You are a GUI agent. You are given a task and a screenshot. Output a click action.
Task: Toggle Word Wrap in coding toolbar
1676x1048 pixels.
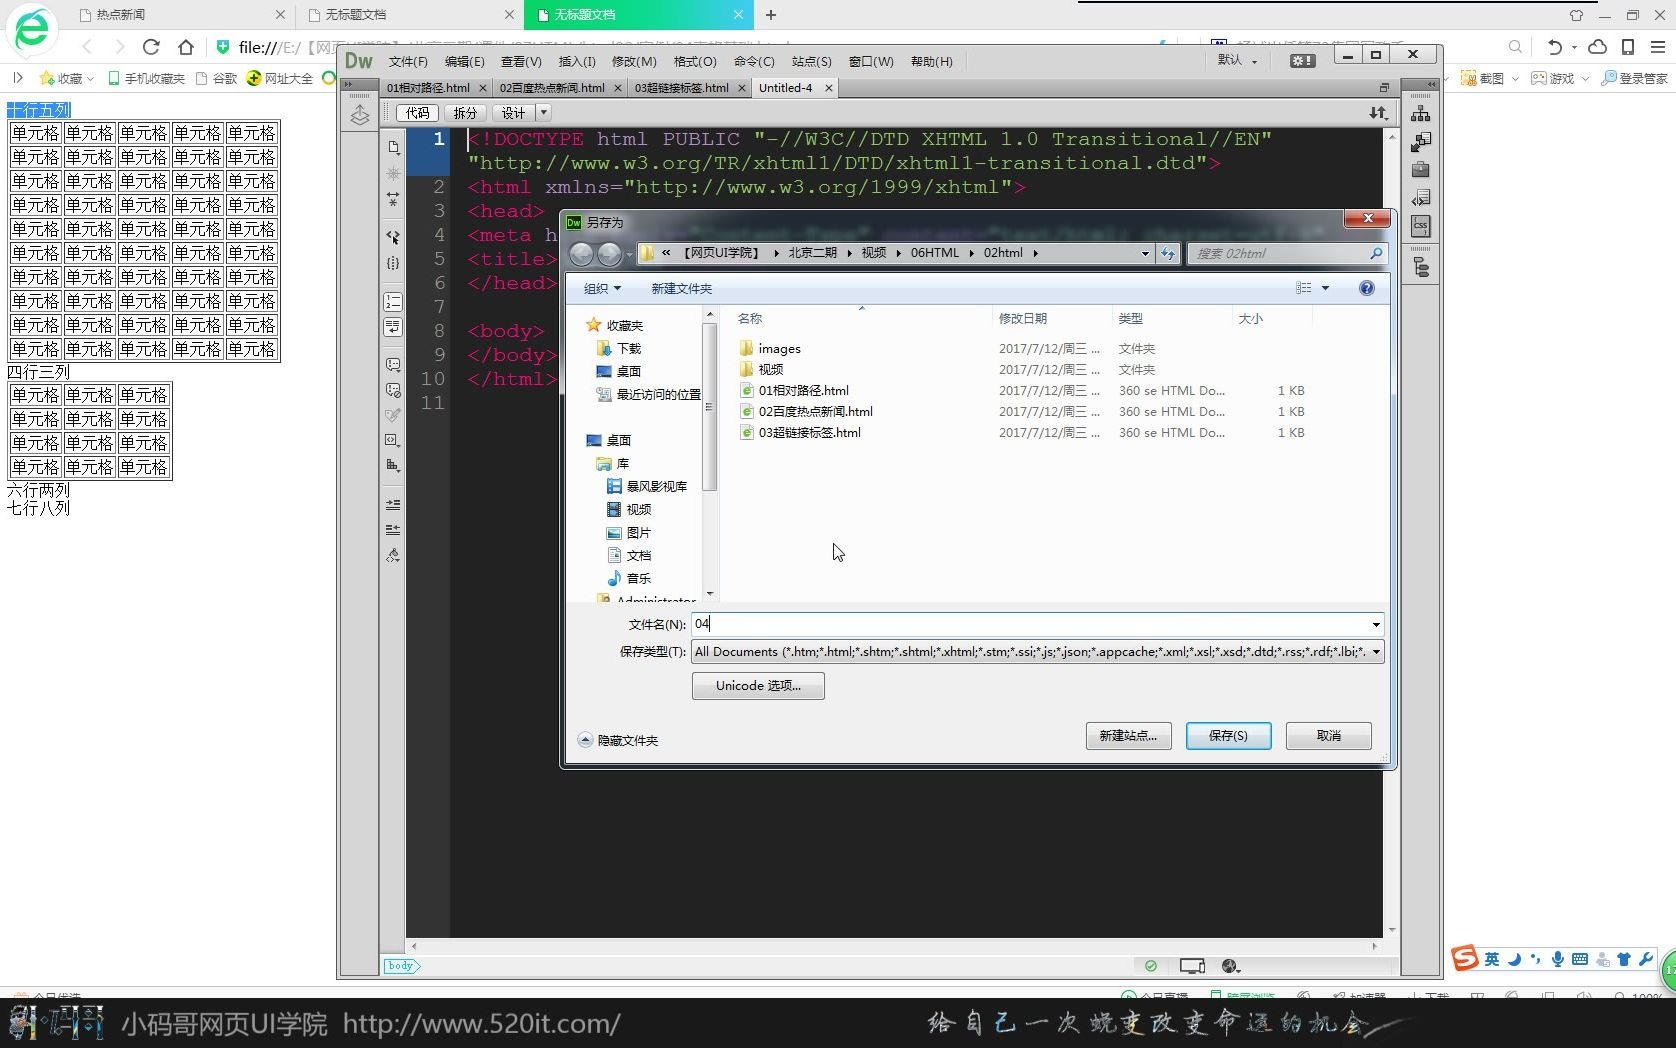393,327
